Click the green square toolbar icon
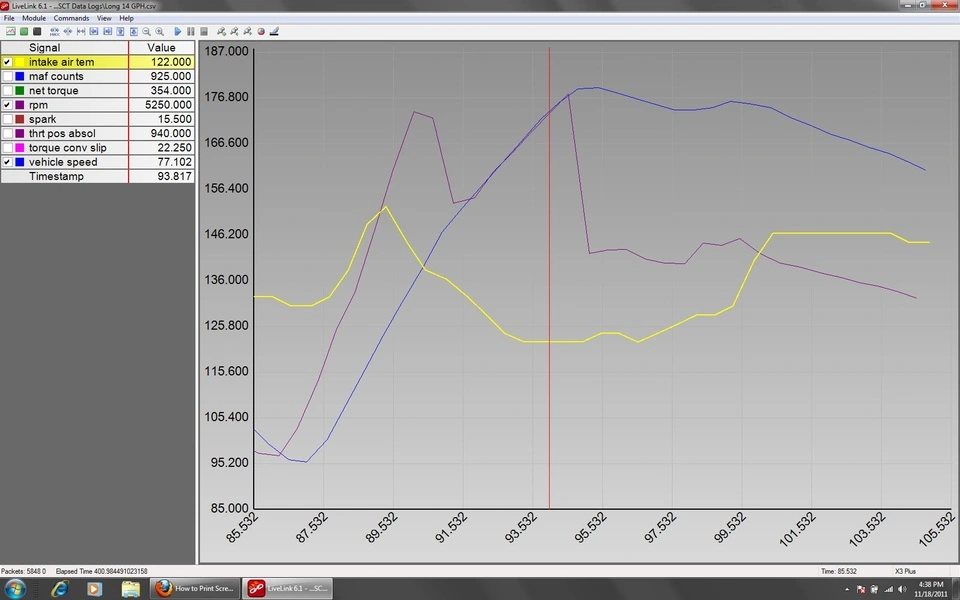This screenshot has width=960, height=600. point(24,31)
